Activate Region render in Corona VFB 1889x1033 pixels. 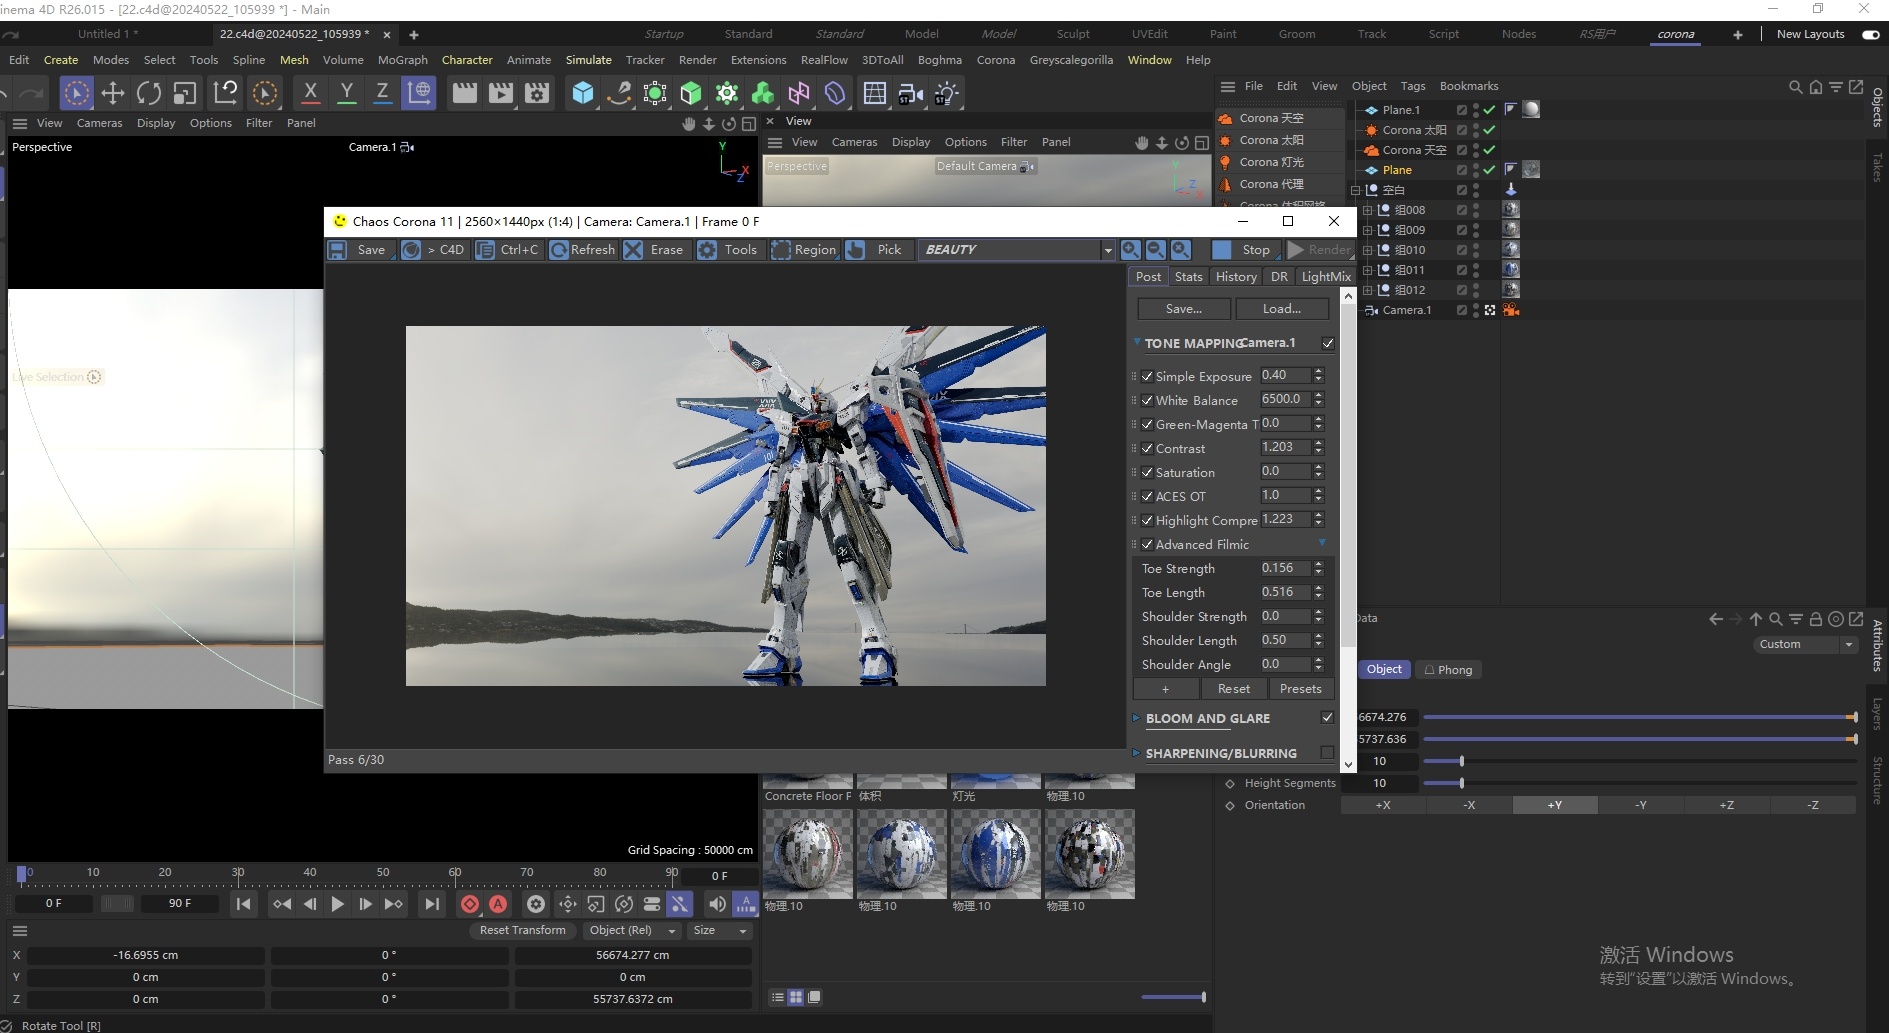point(804,250)
